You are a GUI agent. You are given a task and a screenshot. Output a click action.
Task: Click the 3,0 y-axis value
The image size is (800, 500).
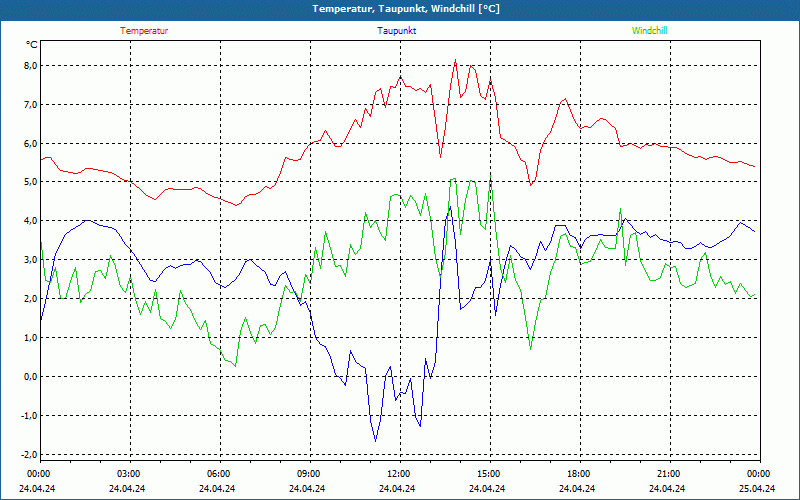[31, 260]
